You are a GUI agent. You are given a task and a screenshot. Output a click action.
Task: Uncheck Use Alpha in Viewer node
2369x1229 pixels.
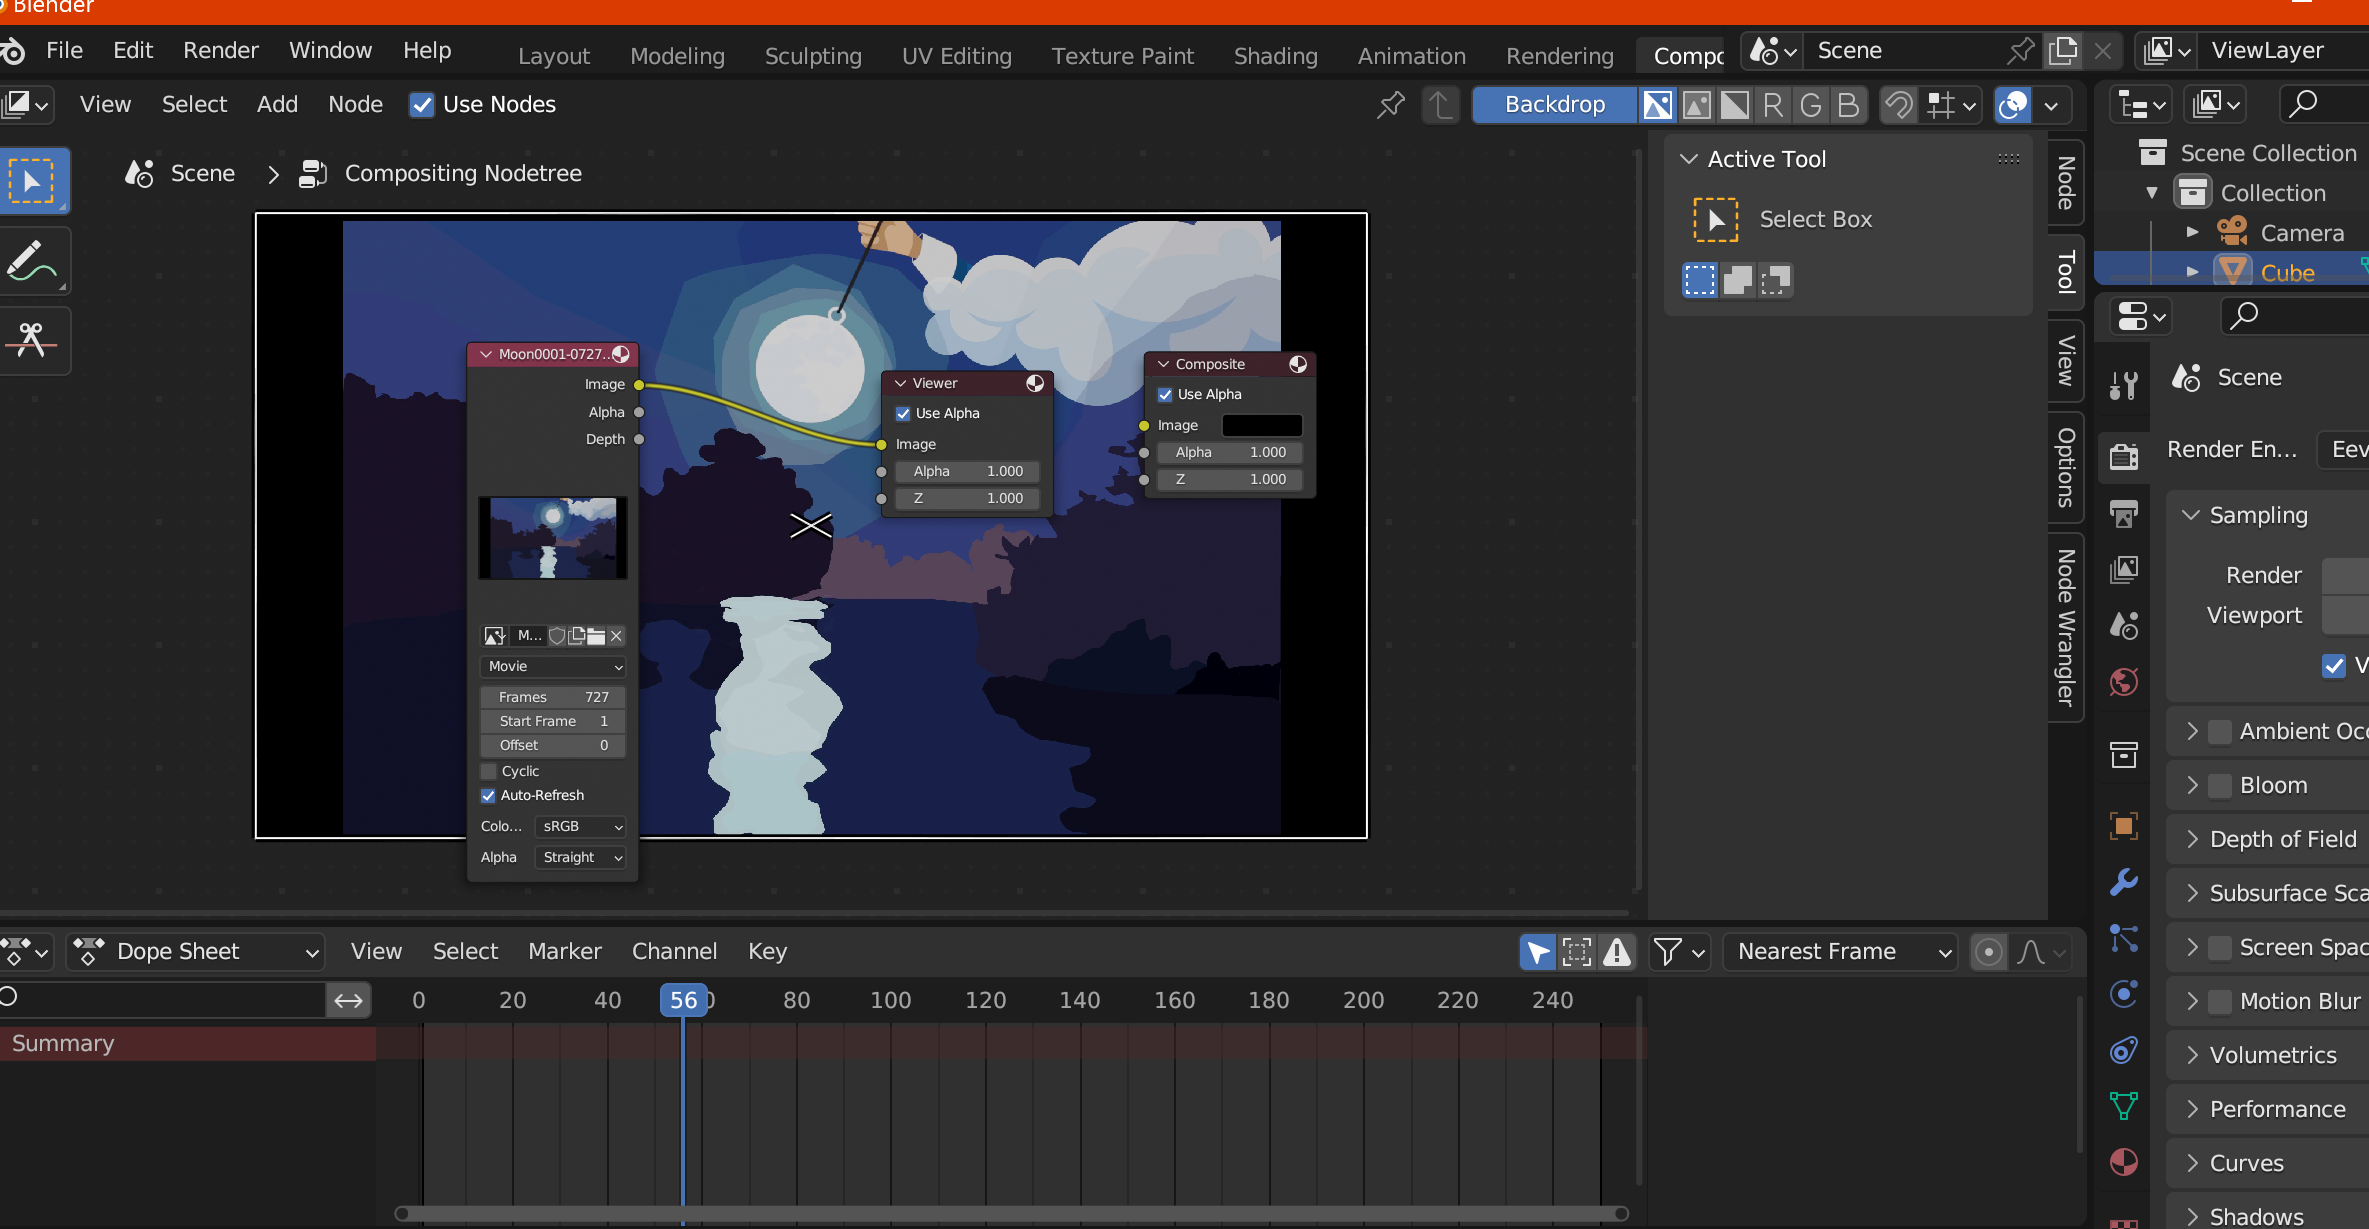tap(903, 413)
